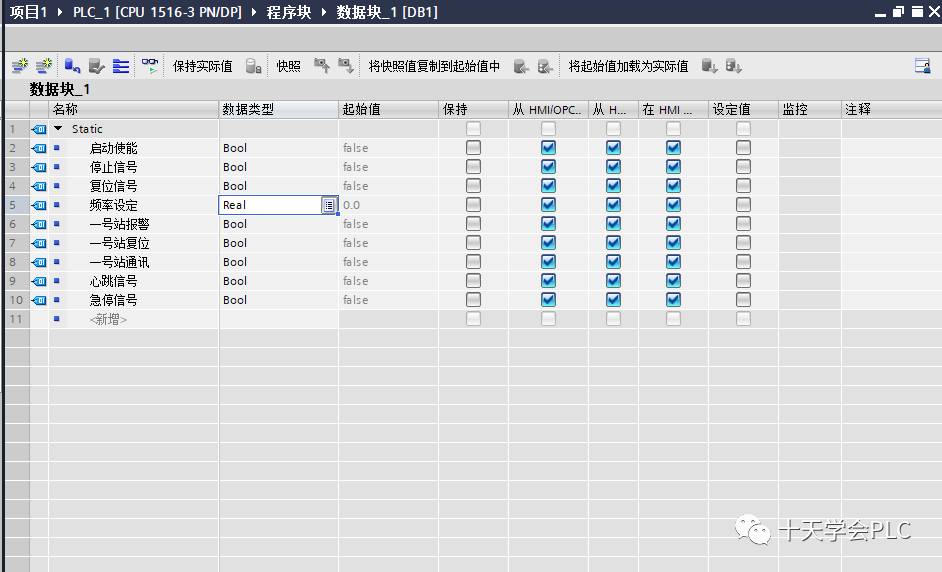Click the second load icon after 将起始值加载为实际值
Image resolution: width=942 pixels, height=572 pixels.
point(734,66)
